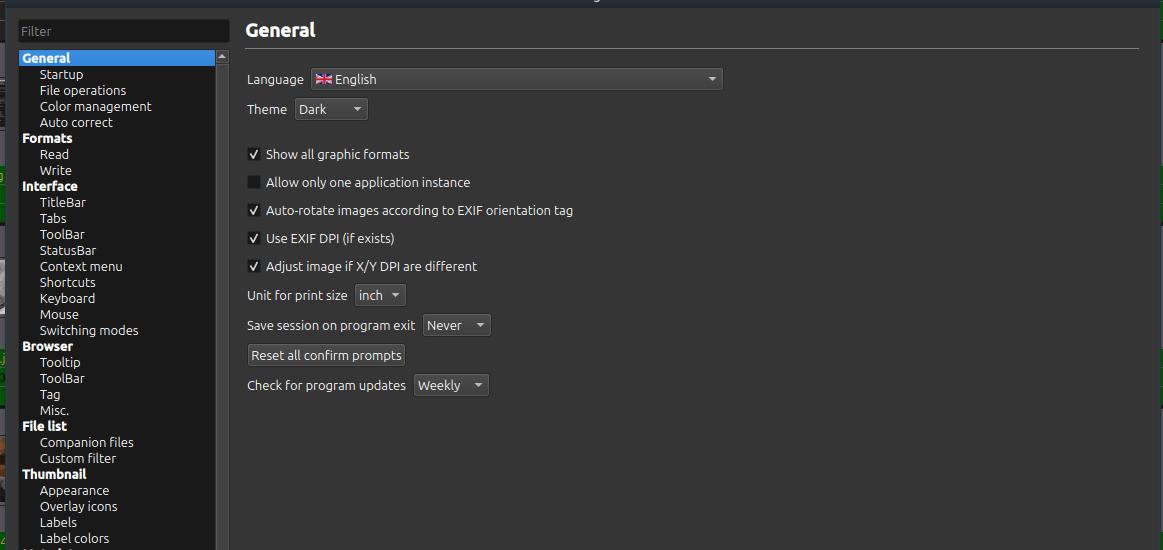Click in the Filter search field
1163x550 pixels.
(x=124, y=31)
